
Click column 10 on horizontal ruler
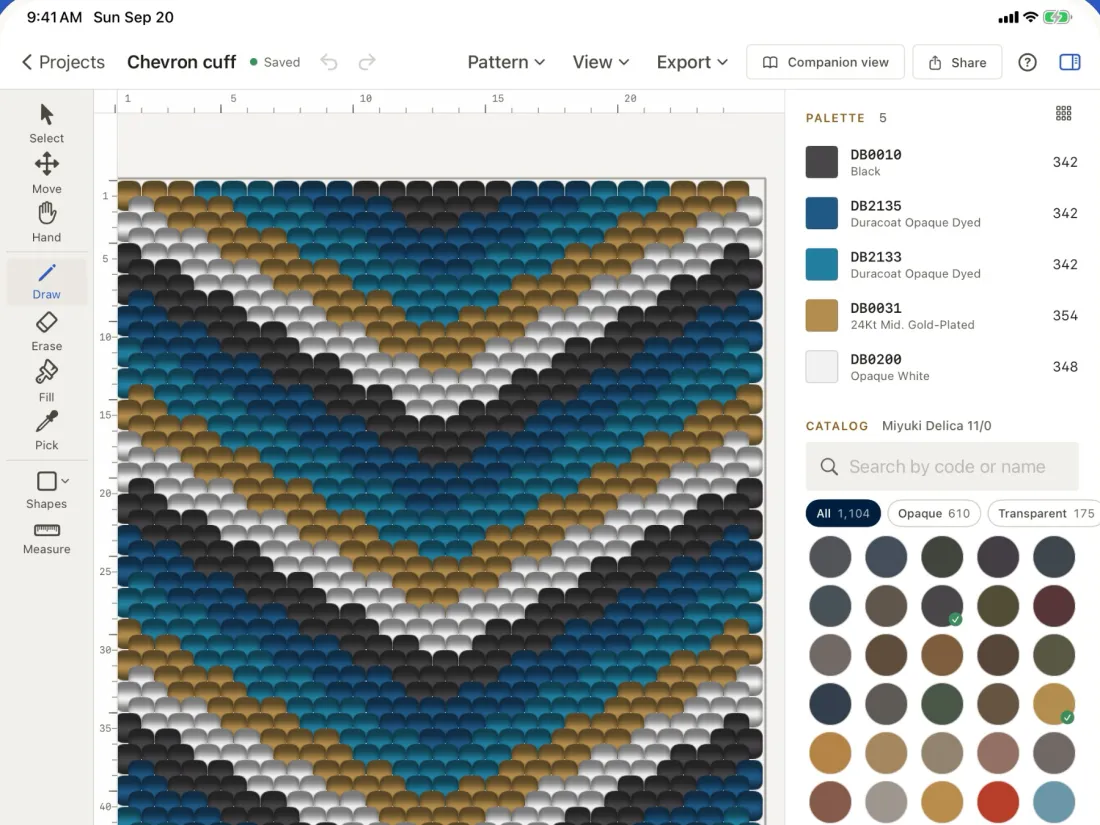(365, 99)
